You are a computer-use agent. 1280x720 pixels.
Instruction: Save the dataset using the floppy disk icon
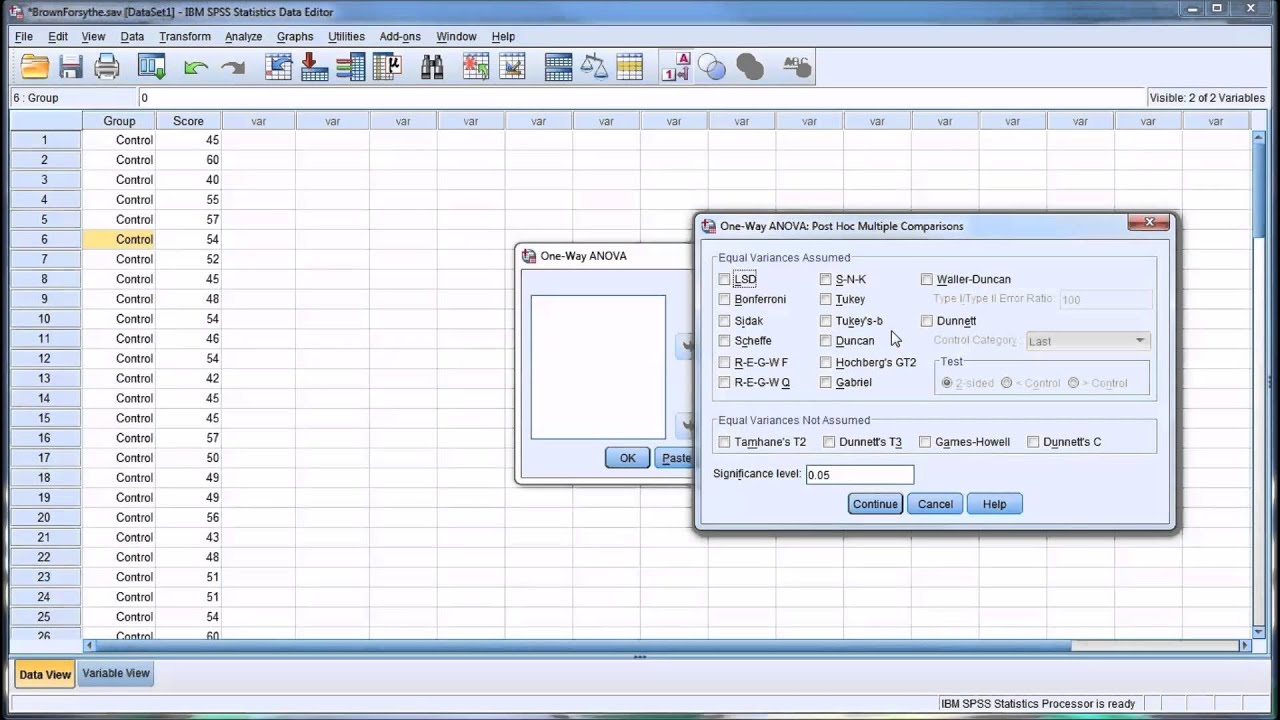(71, 67)
